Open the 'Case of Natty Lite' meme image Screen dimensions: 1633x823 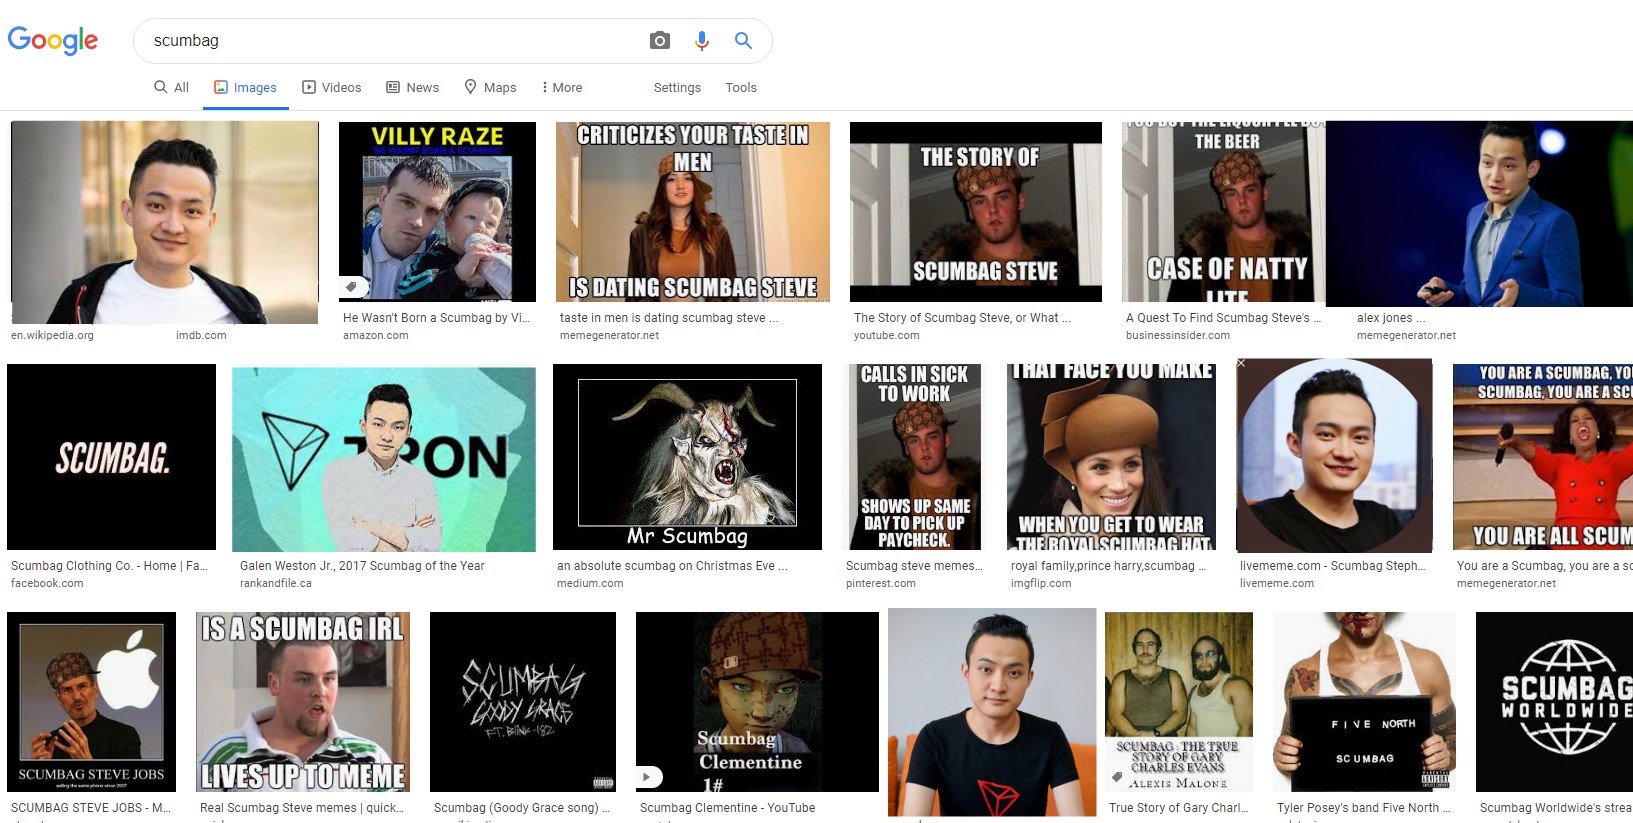[x=1224, y=212]
